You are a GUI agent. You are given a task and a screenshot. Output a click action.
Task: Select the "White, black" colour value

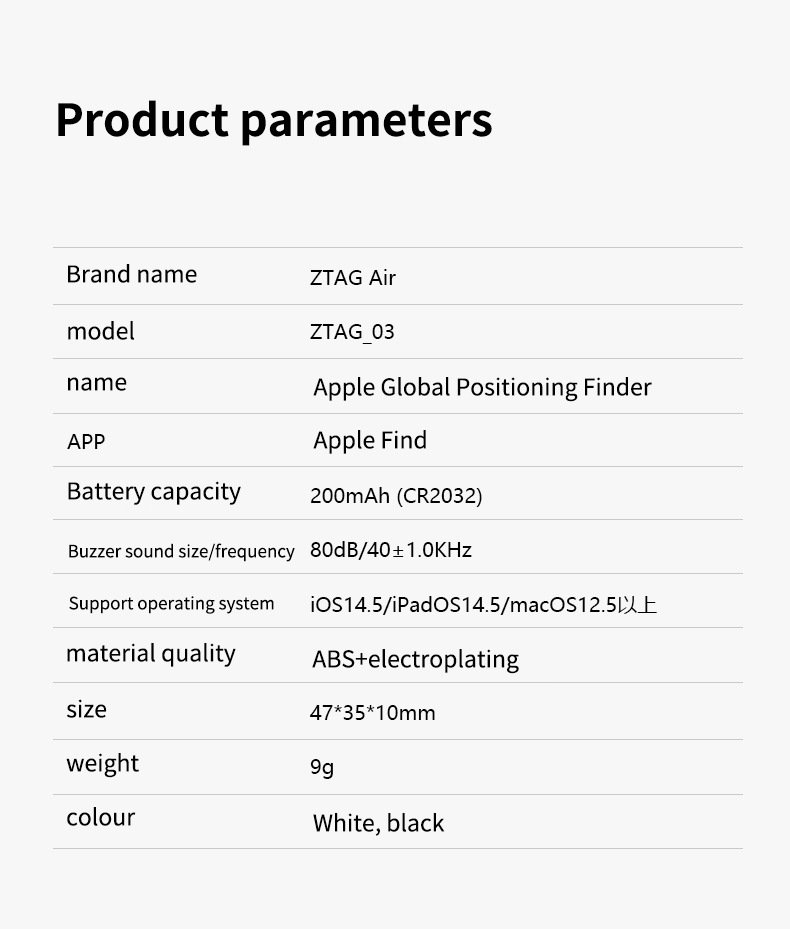click(378, 823)
